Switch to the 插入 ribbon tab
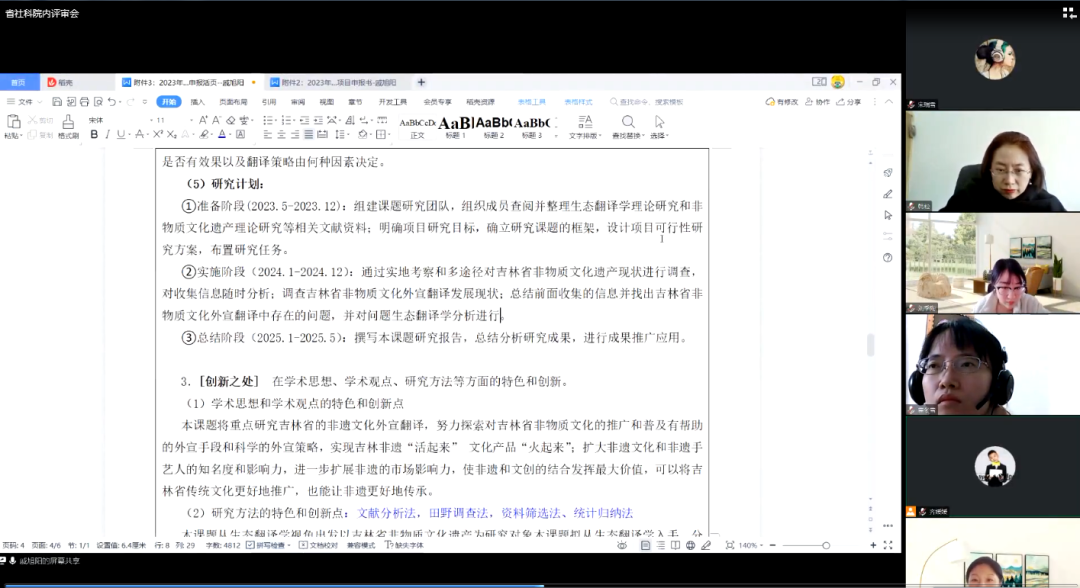The image size is (1080, 588). tap(198, 102)
